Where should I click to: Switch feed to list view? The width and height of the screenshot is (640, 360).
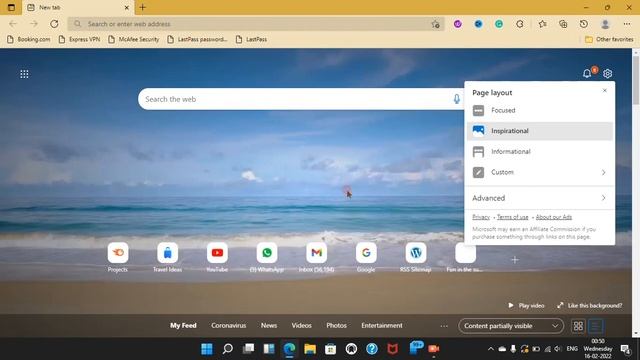596,326
